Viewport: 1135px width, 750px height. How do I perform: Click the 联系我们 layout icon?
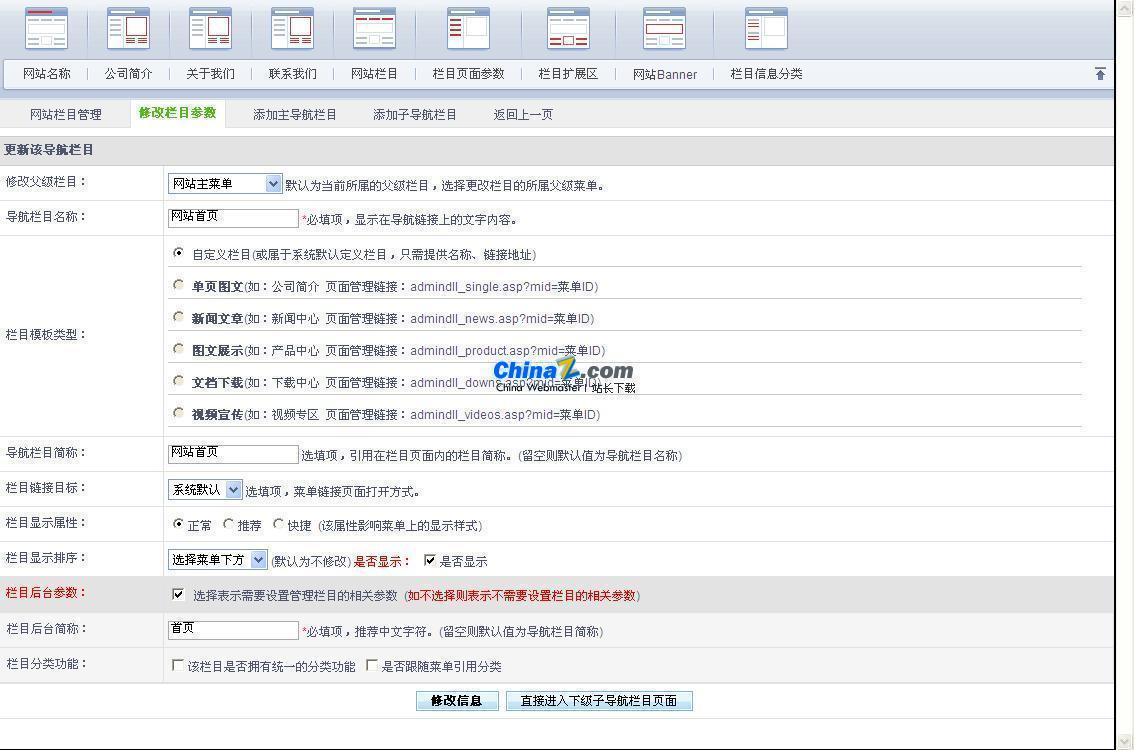(x=292, y=28)
